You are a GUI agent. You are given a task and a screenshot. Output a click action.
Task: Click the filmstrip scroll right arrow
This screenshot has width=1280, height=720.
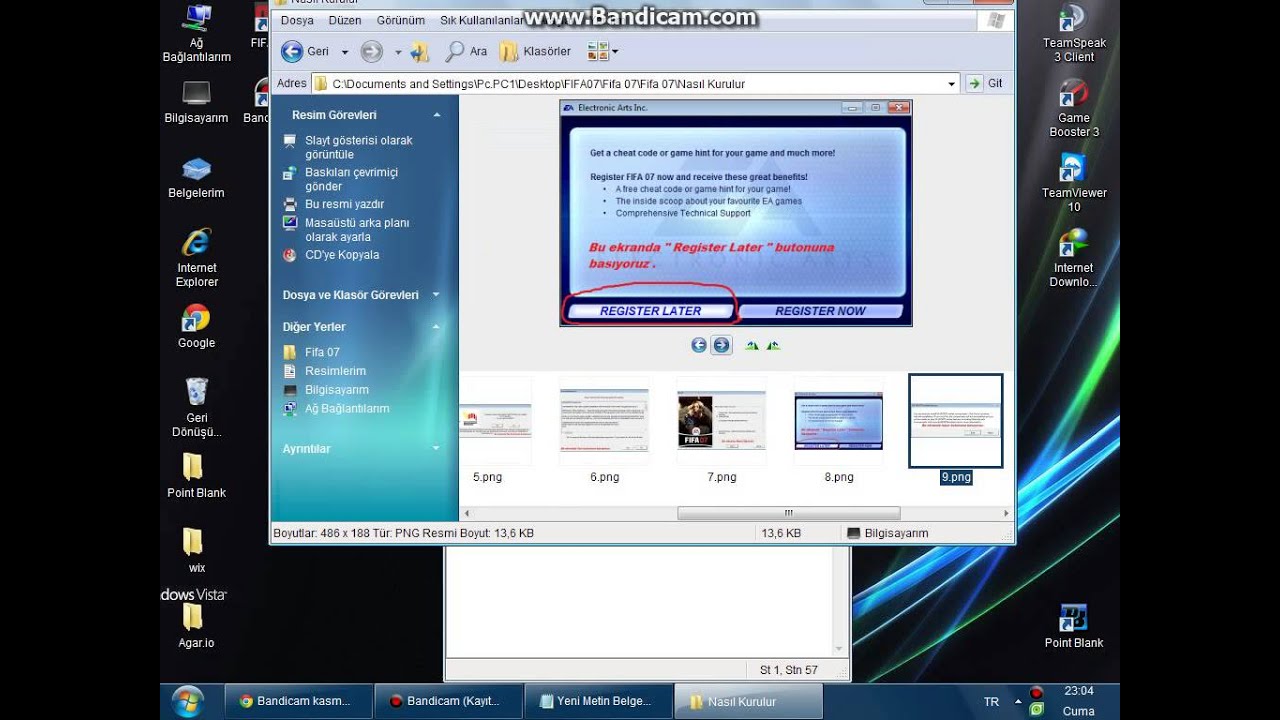(x=1006, y=513)
